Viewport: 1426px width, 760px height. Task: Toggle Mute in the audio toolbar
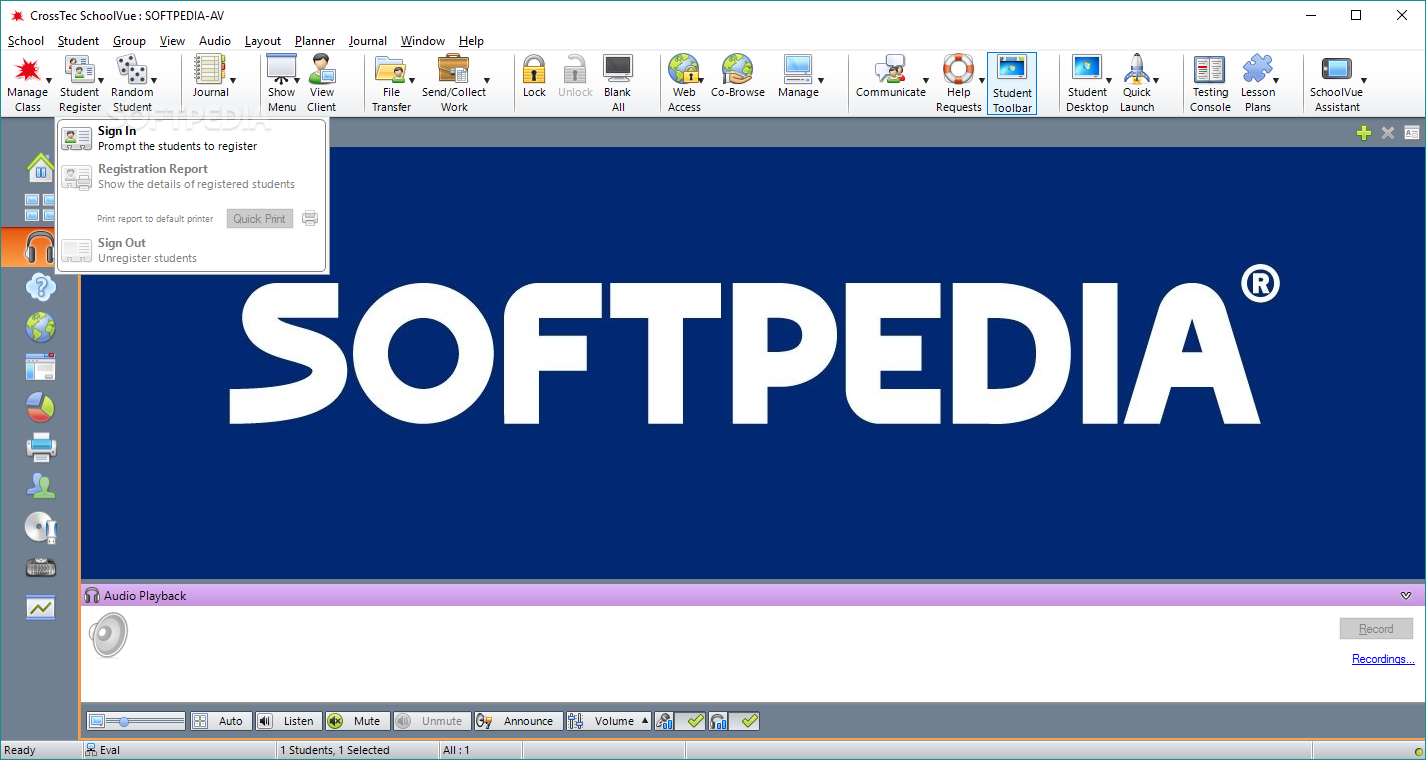(356, 721)
